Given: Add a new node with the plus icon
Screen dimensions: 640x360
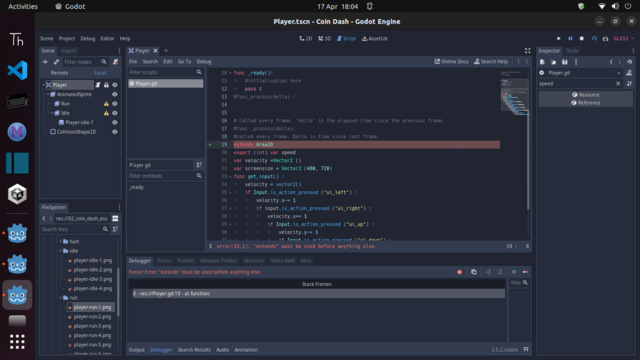Looking at the screenshot, I should pos(45,62).
